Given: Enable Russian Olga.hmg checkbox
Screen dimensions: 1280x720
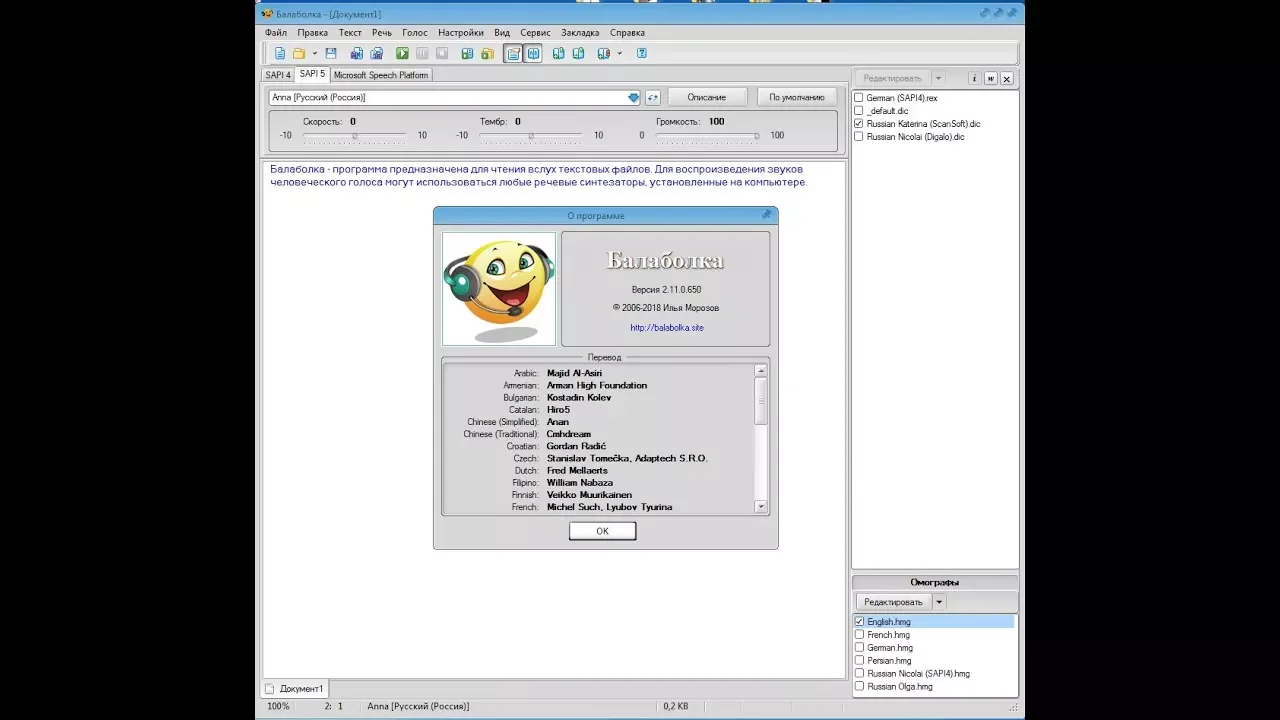Looking at the screenshot, I should (859, 687).
